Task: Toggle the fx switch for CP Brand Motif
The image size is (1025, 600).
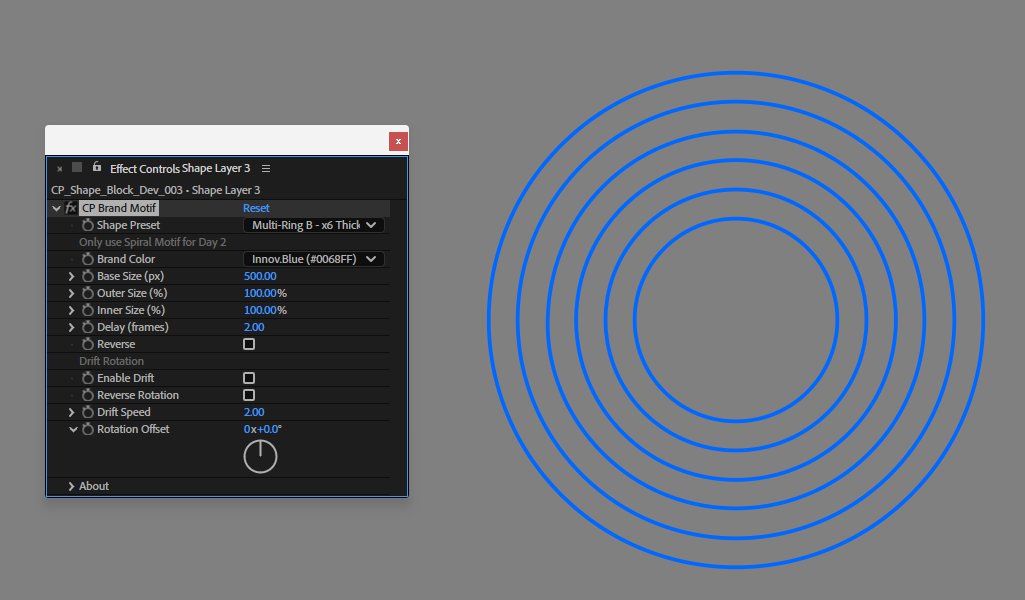Action: pos(71,208)
